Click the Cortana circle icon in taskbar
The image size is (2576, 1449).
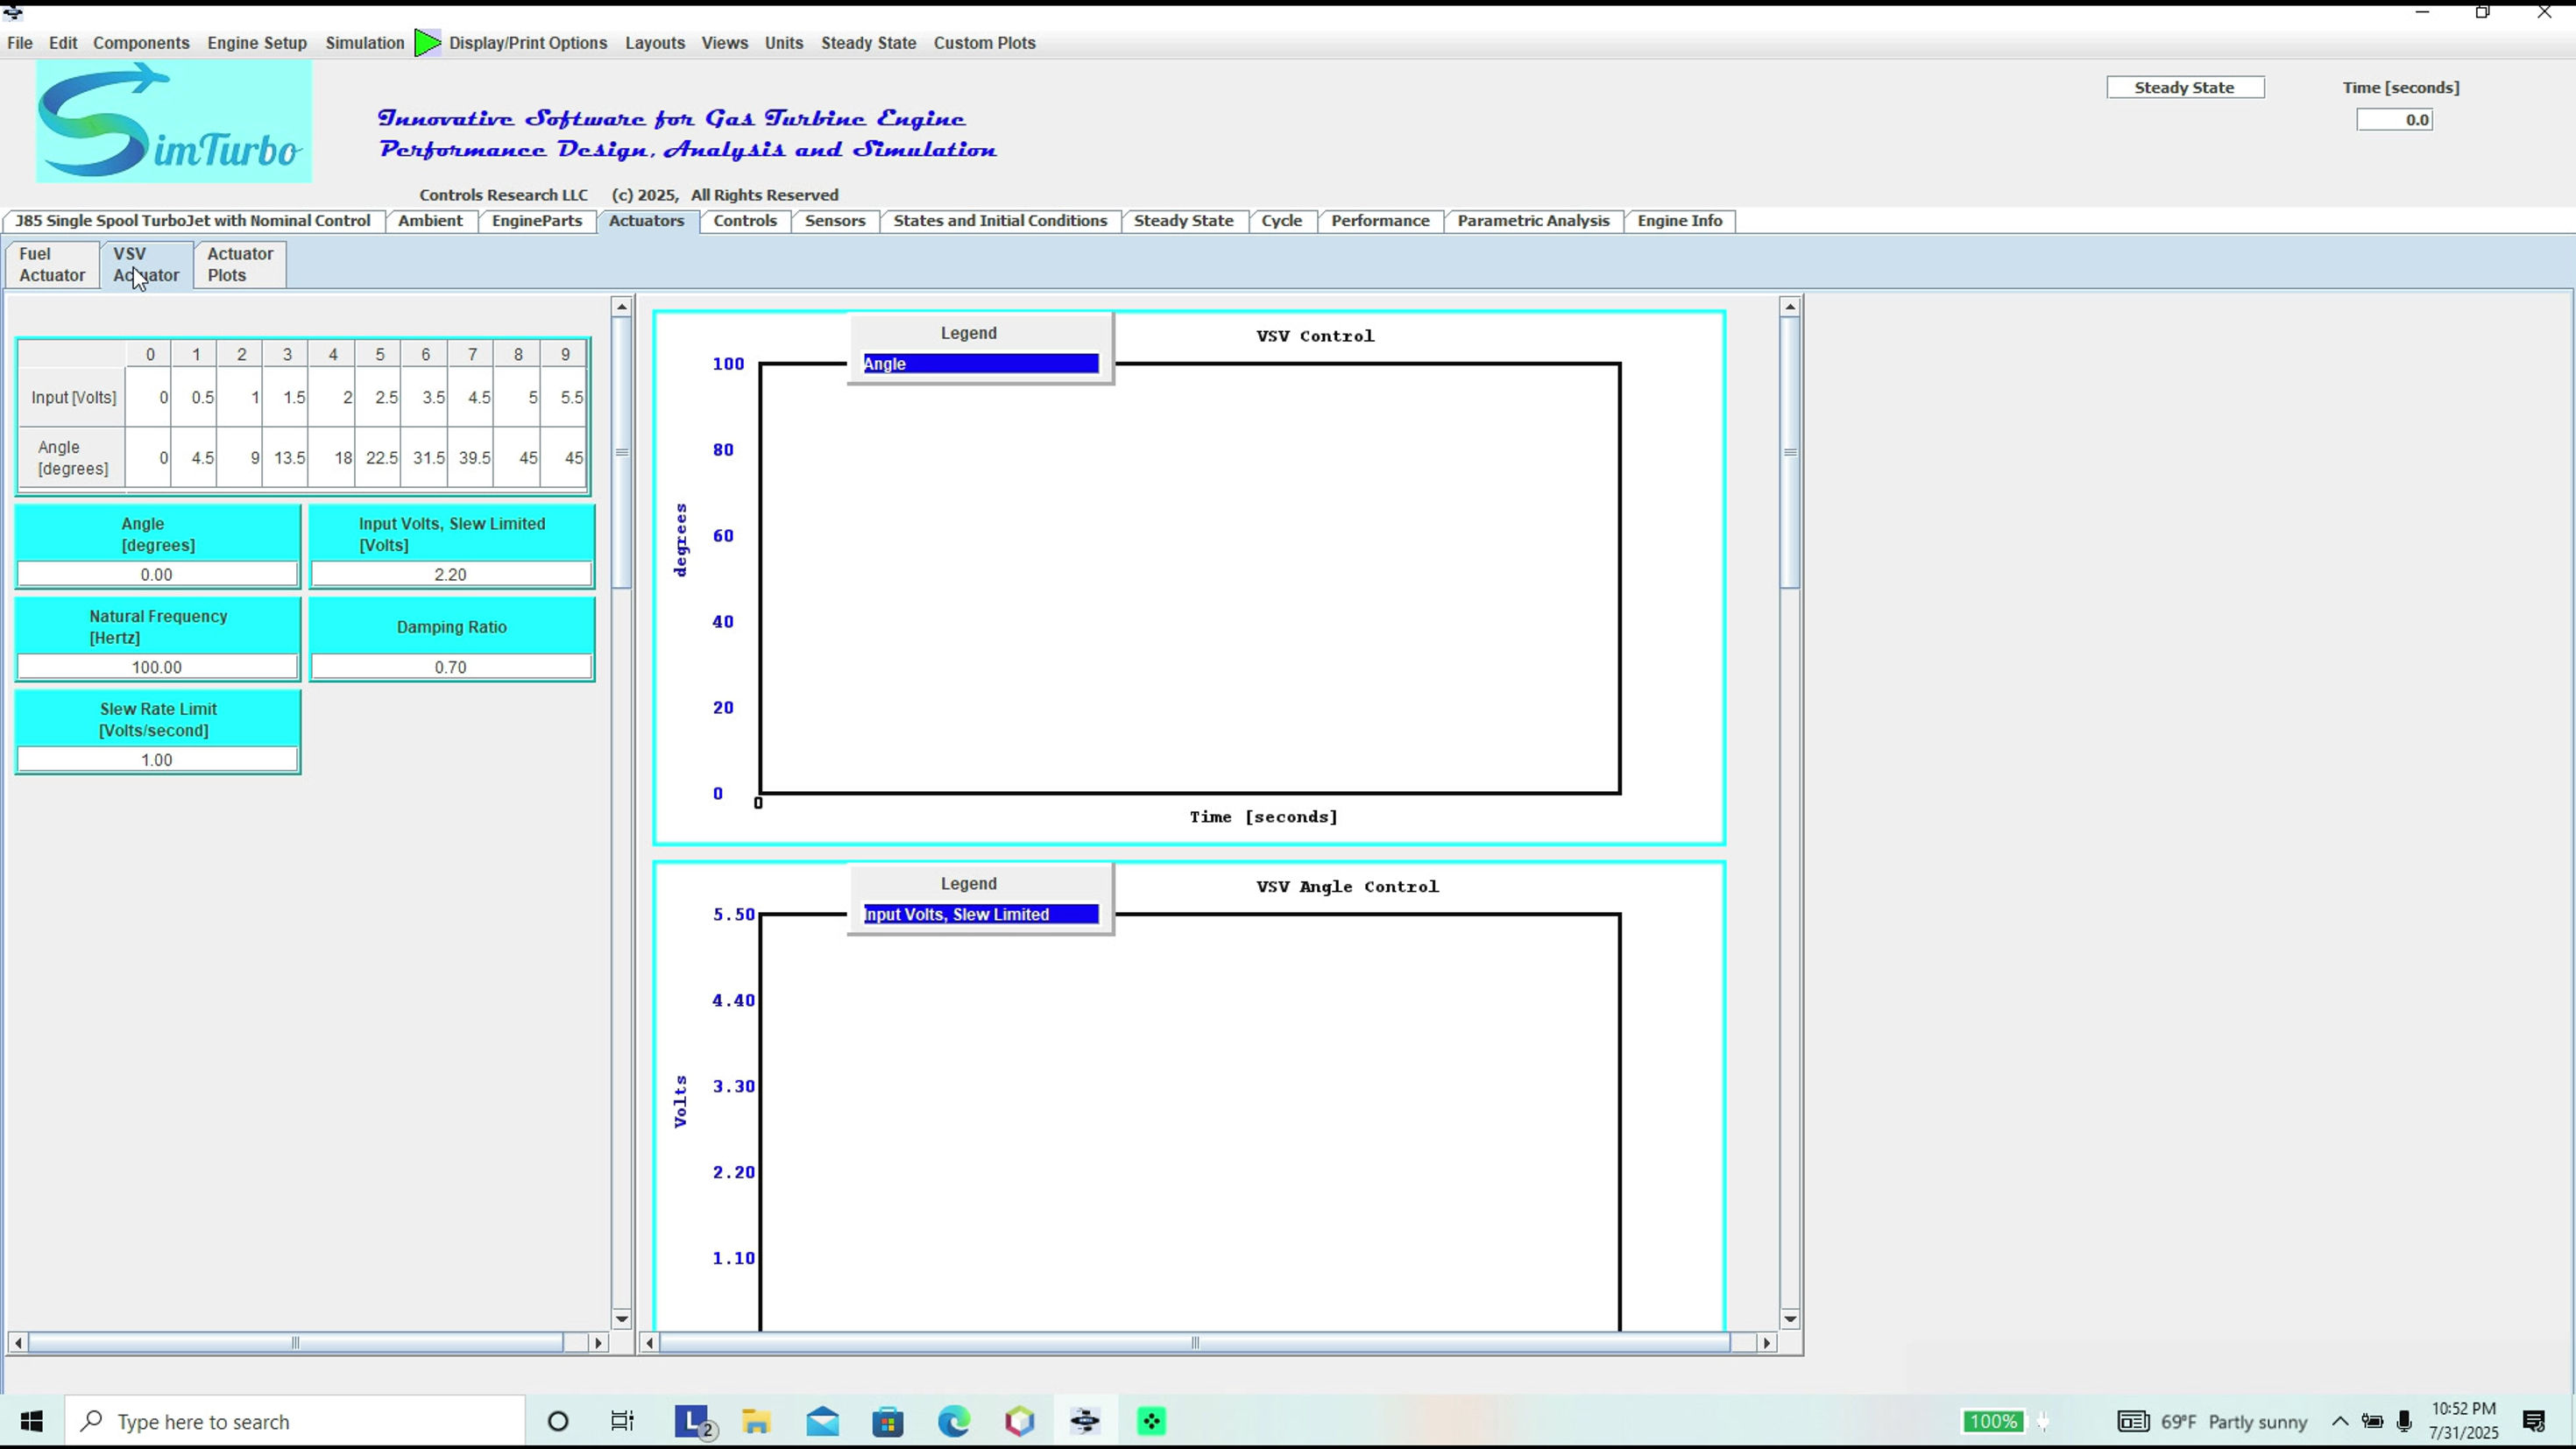558,1421
